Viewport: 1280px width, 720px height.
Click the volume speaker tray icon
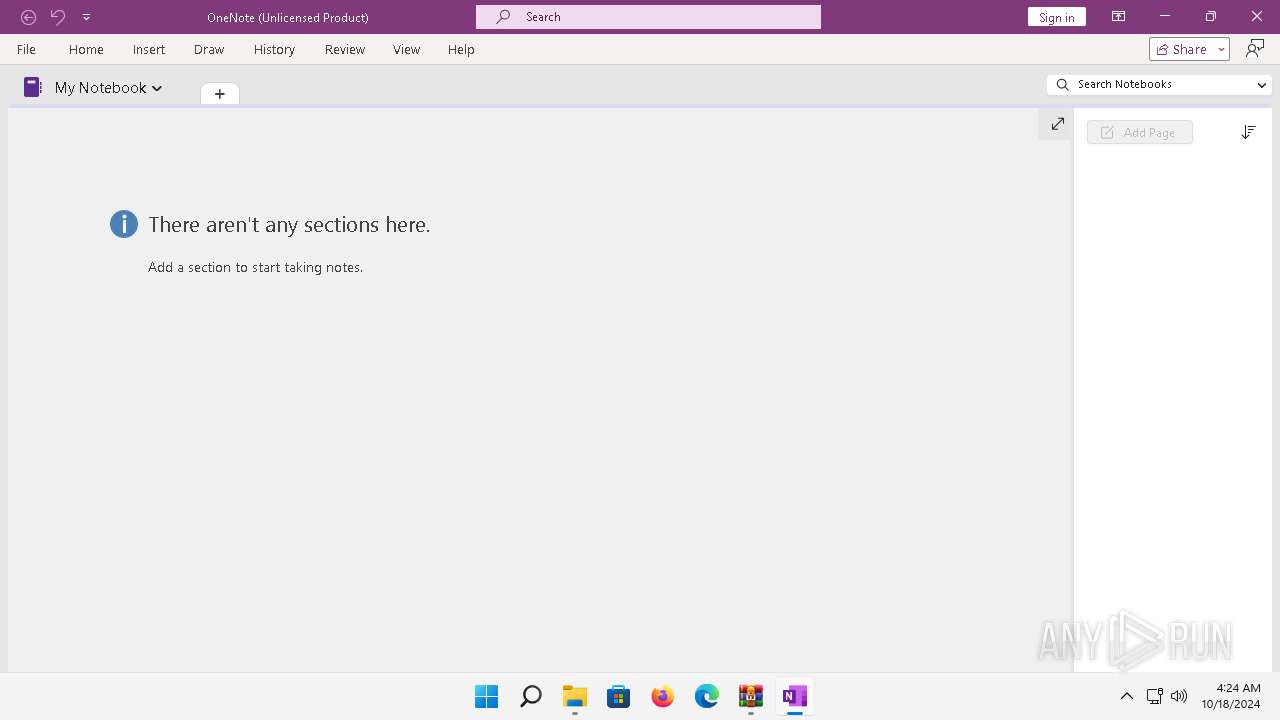pos(1179,696)
